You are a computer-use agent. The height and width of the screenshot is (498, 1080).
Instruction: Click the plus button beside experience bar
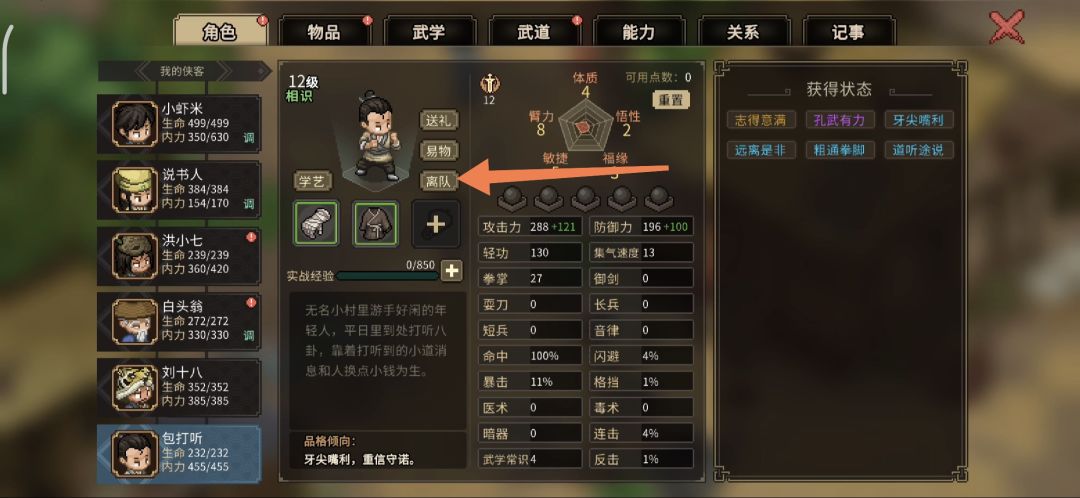click(x=452, y=271)
